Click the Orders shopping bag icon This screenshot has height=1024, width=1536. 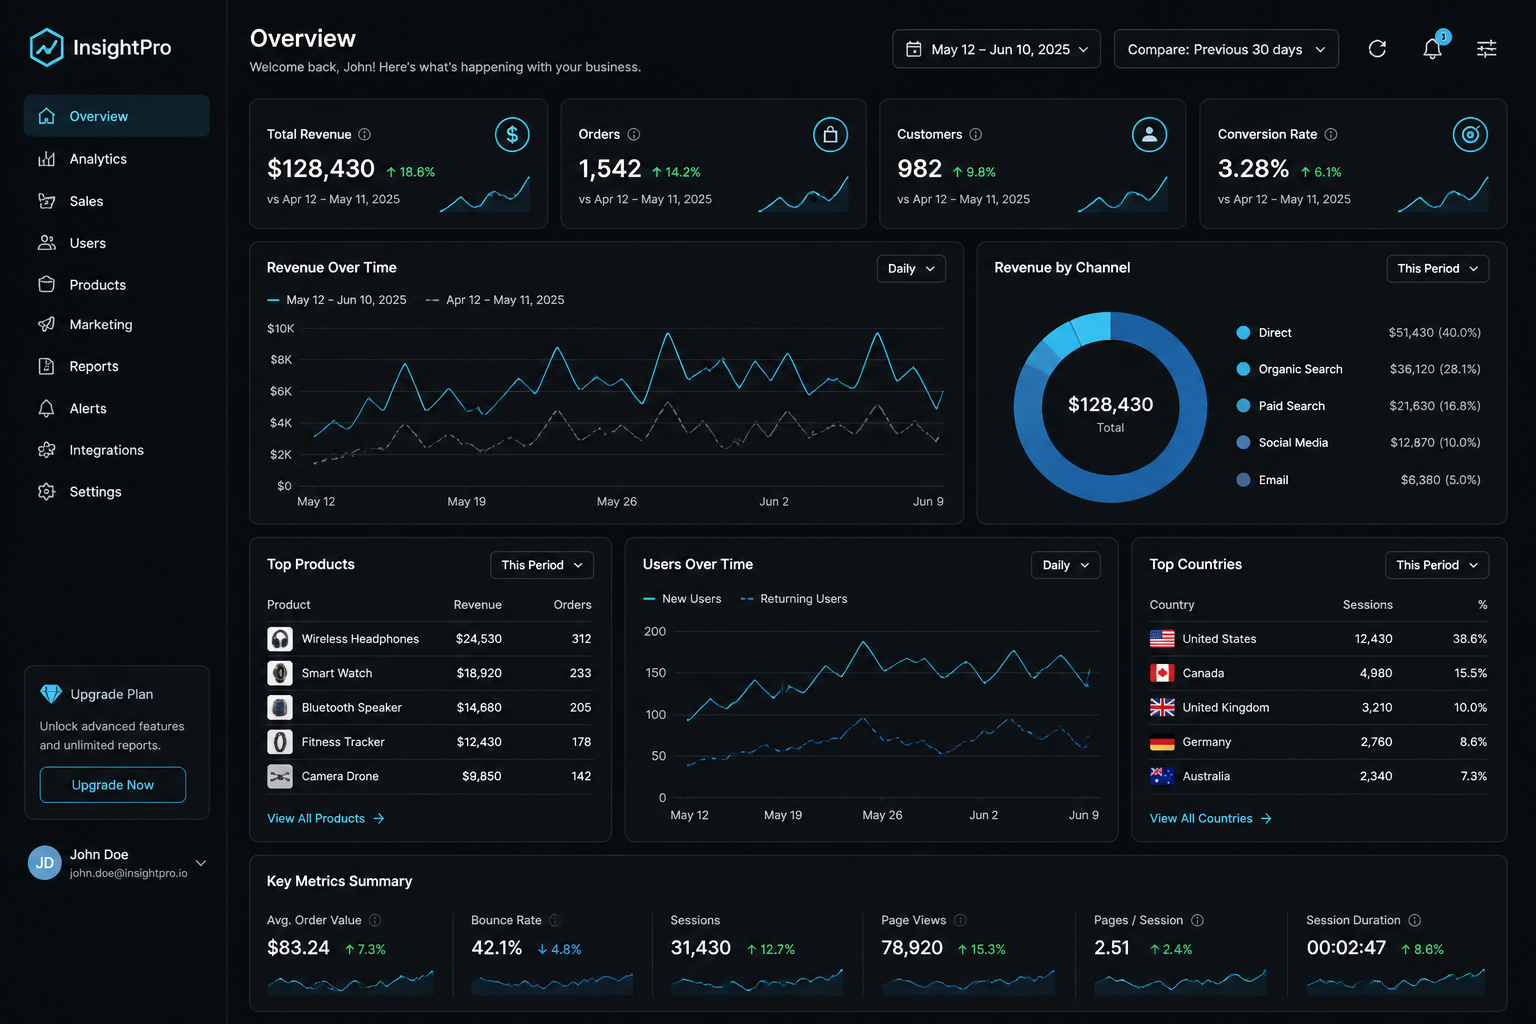(830, 134)
